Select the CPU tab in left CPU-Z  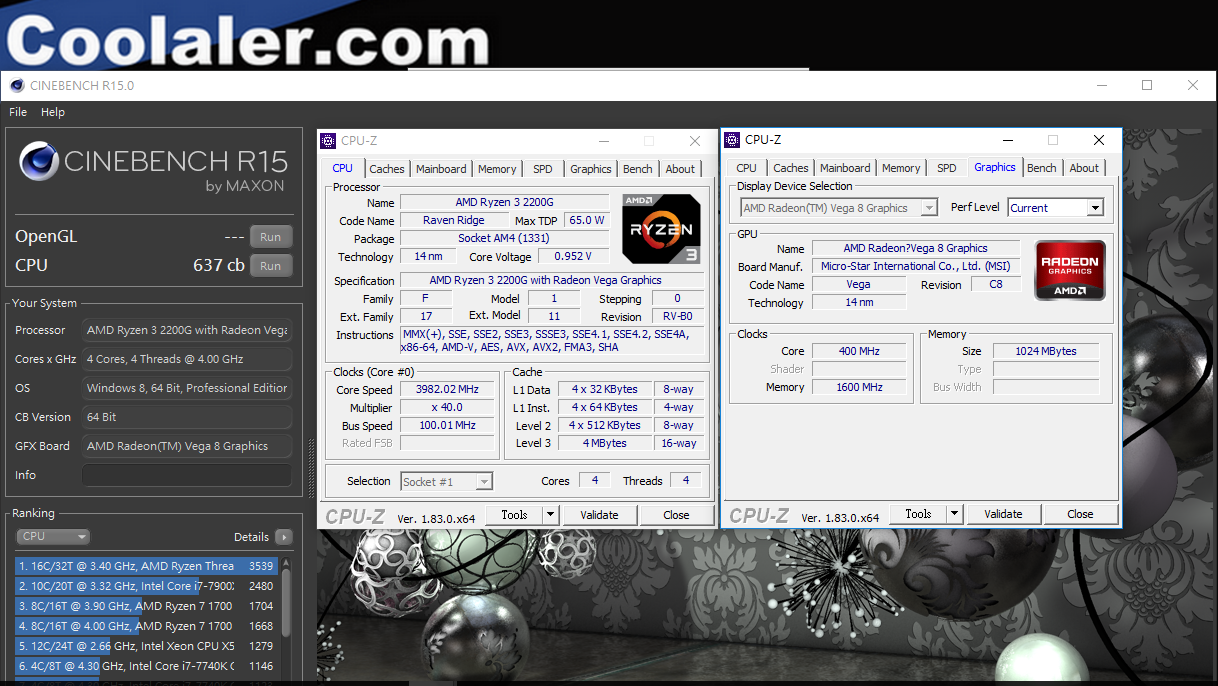click(343, 168)
